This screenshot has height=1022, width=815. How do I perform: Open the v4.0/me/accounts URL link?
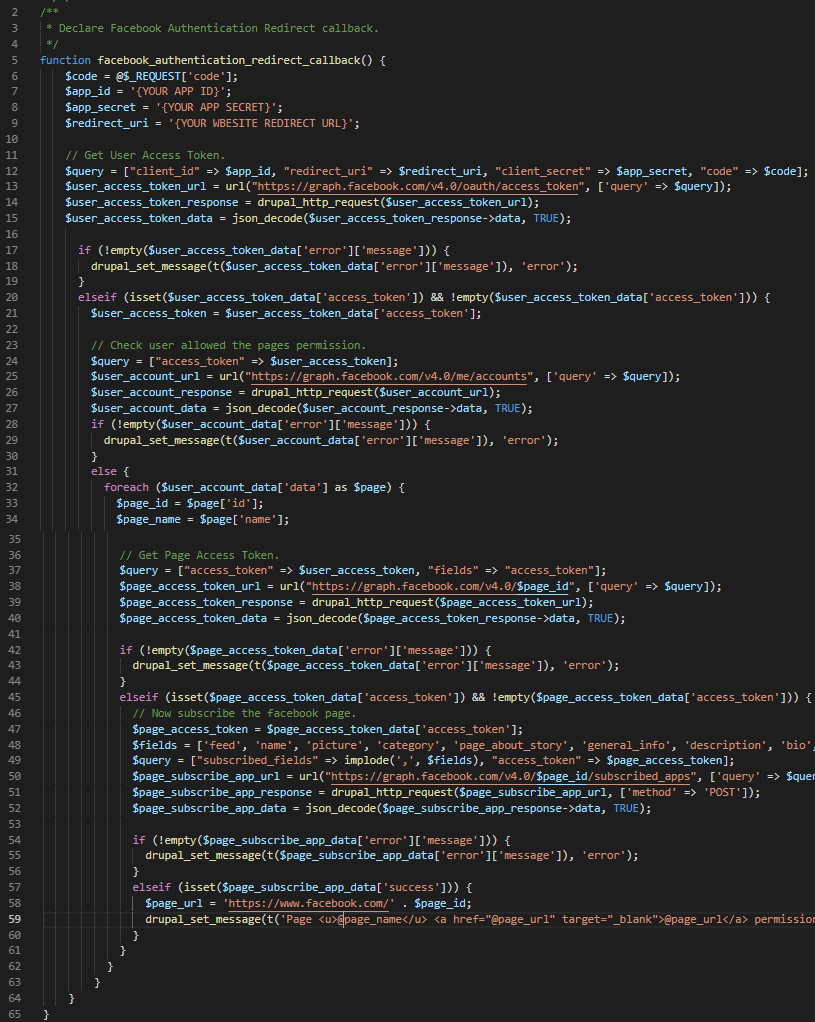tap(389, 376)
